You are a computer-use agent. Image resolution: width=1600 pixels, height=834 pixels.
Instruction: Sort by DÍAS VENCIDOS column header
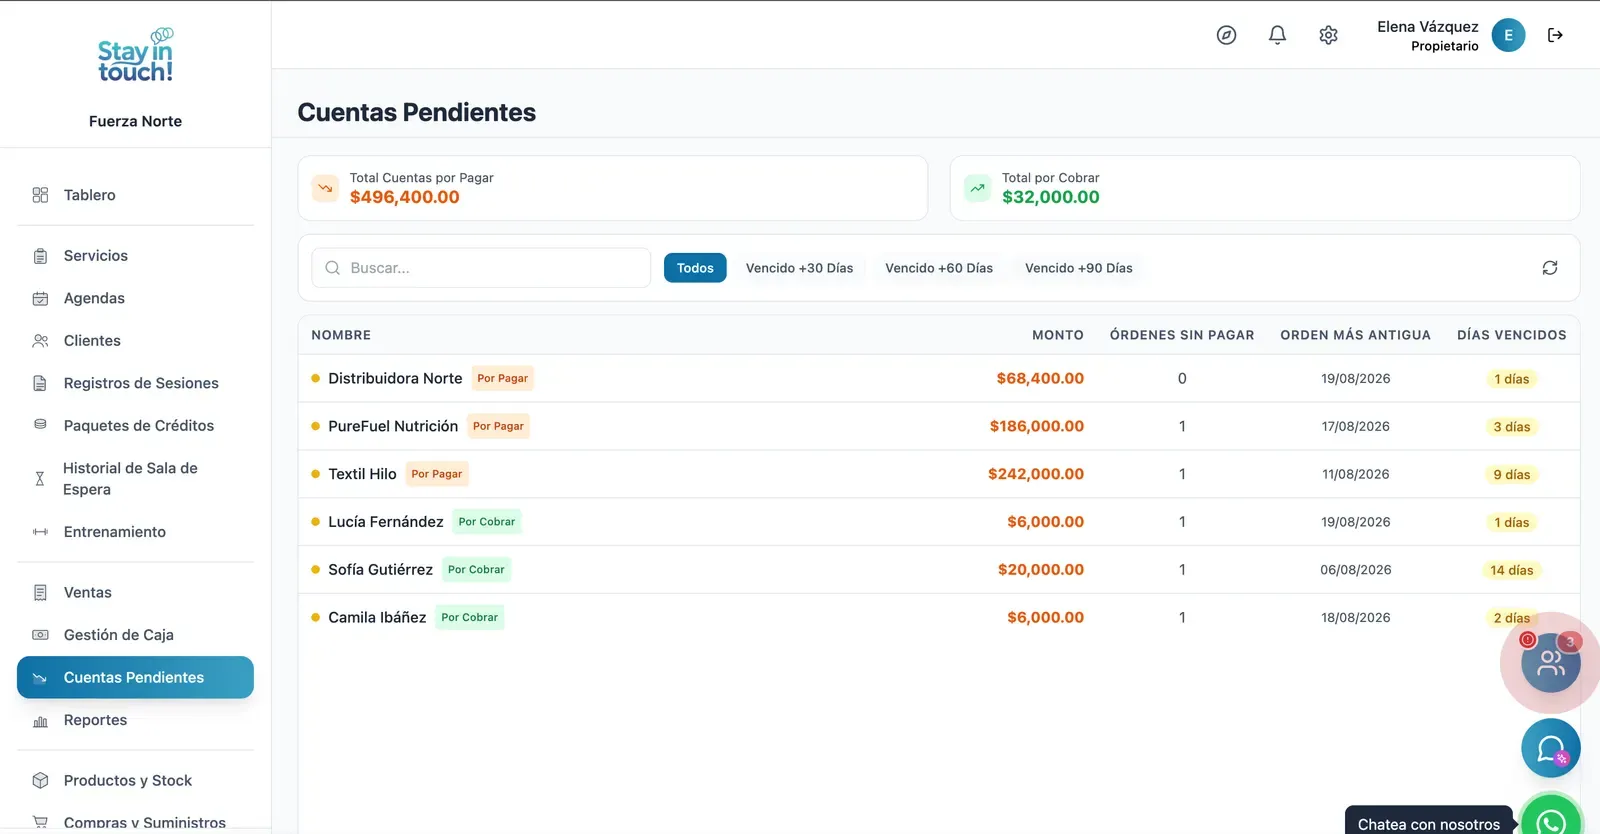click(1511, 335)
